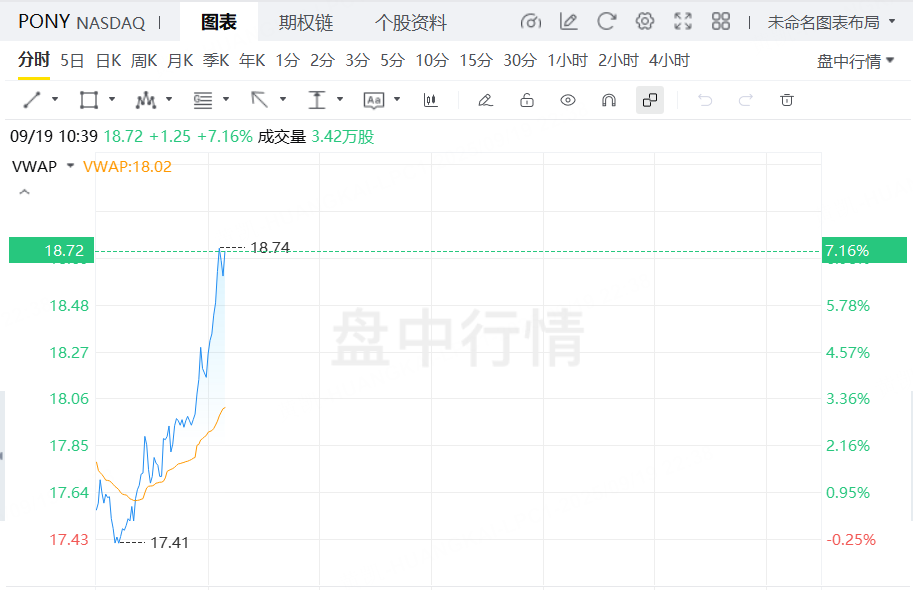Select the 10分 interval
Screen dimensions: 913x590
432,61
